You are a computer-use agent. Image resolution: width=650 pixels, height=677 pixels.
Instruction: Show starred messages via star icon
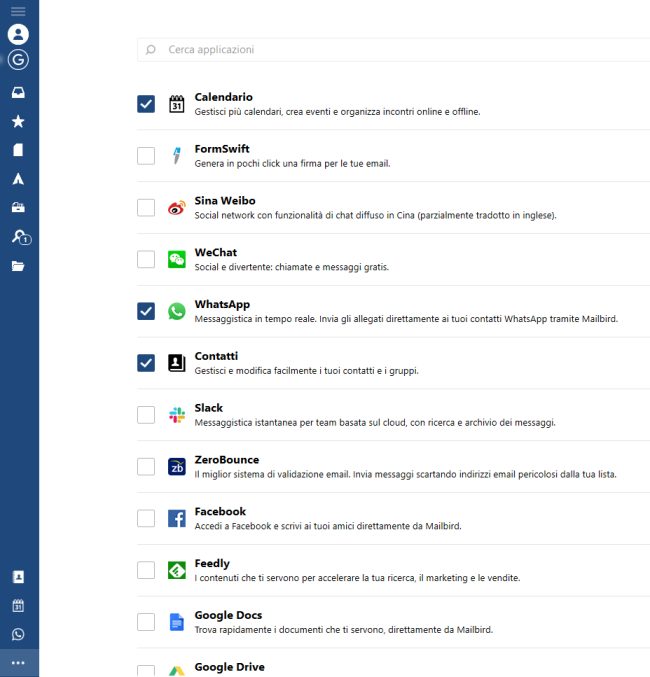click(18, 121)
